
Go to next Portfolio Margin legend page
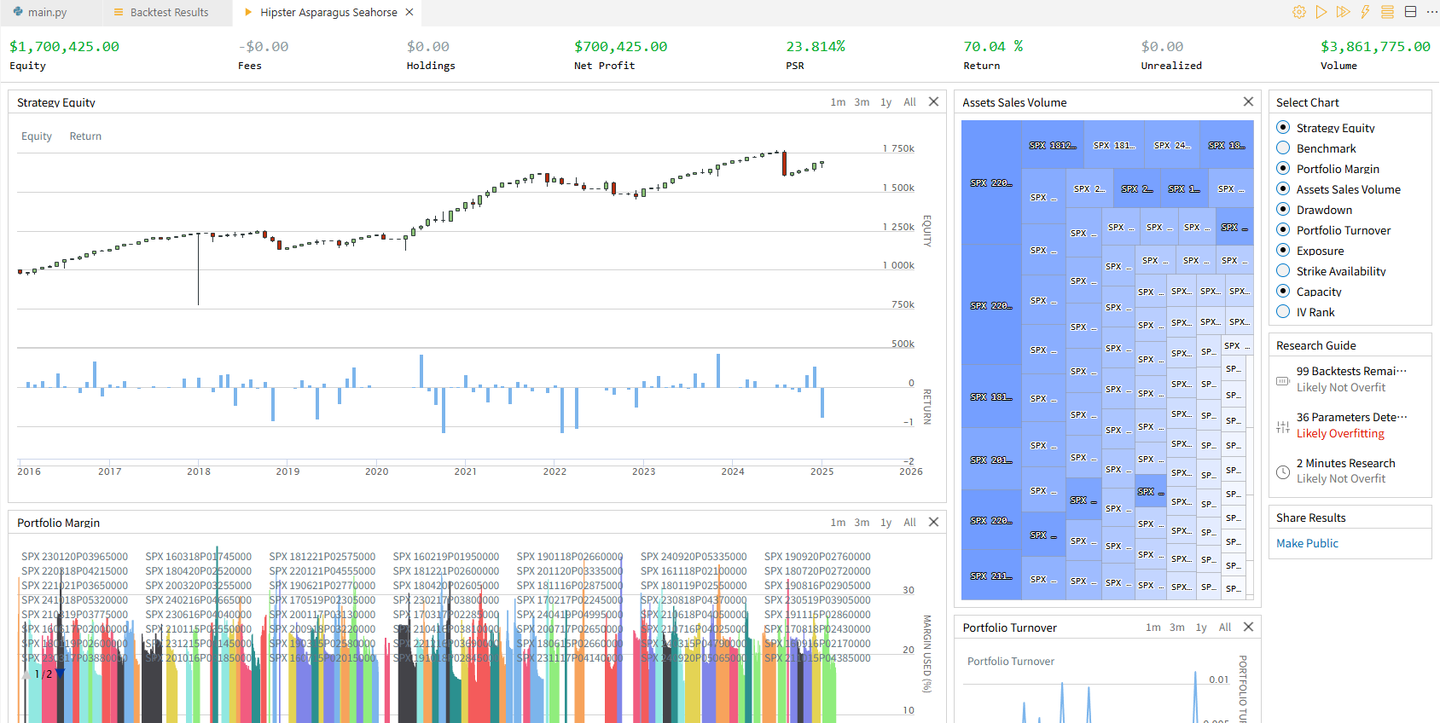click(60, 673)
